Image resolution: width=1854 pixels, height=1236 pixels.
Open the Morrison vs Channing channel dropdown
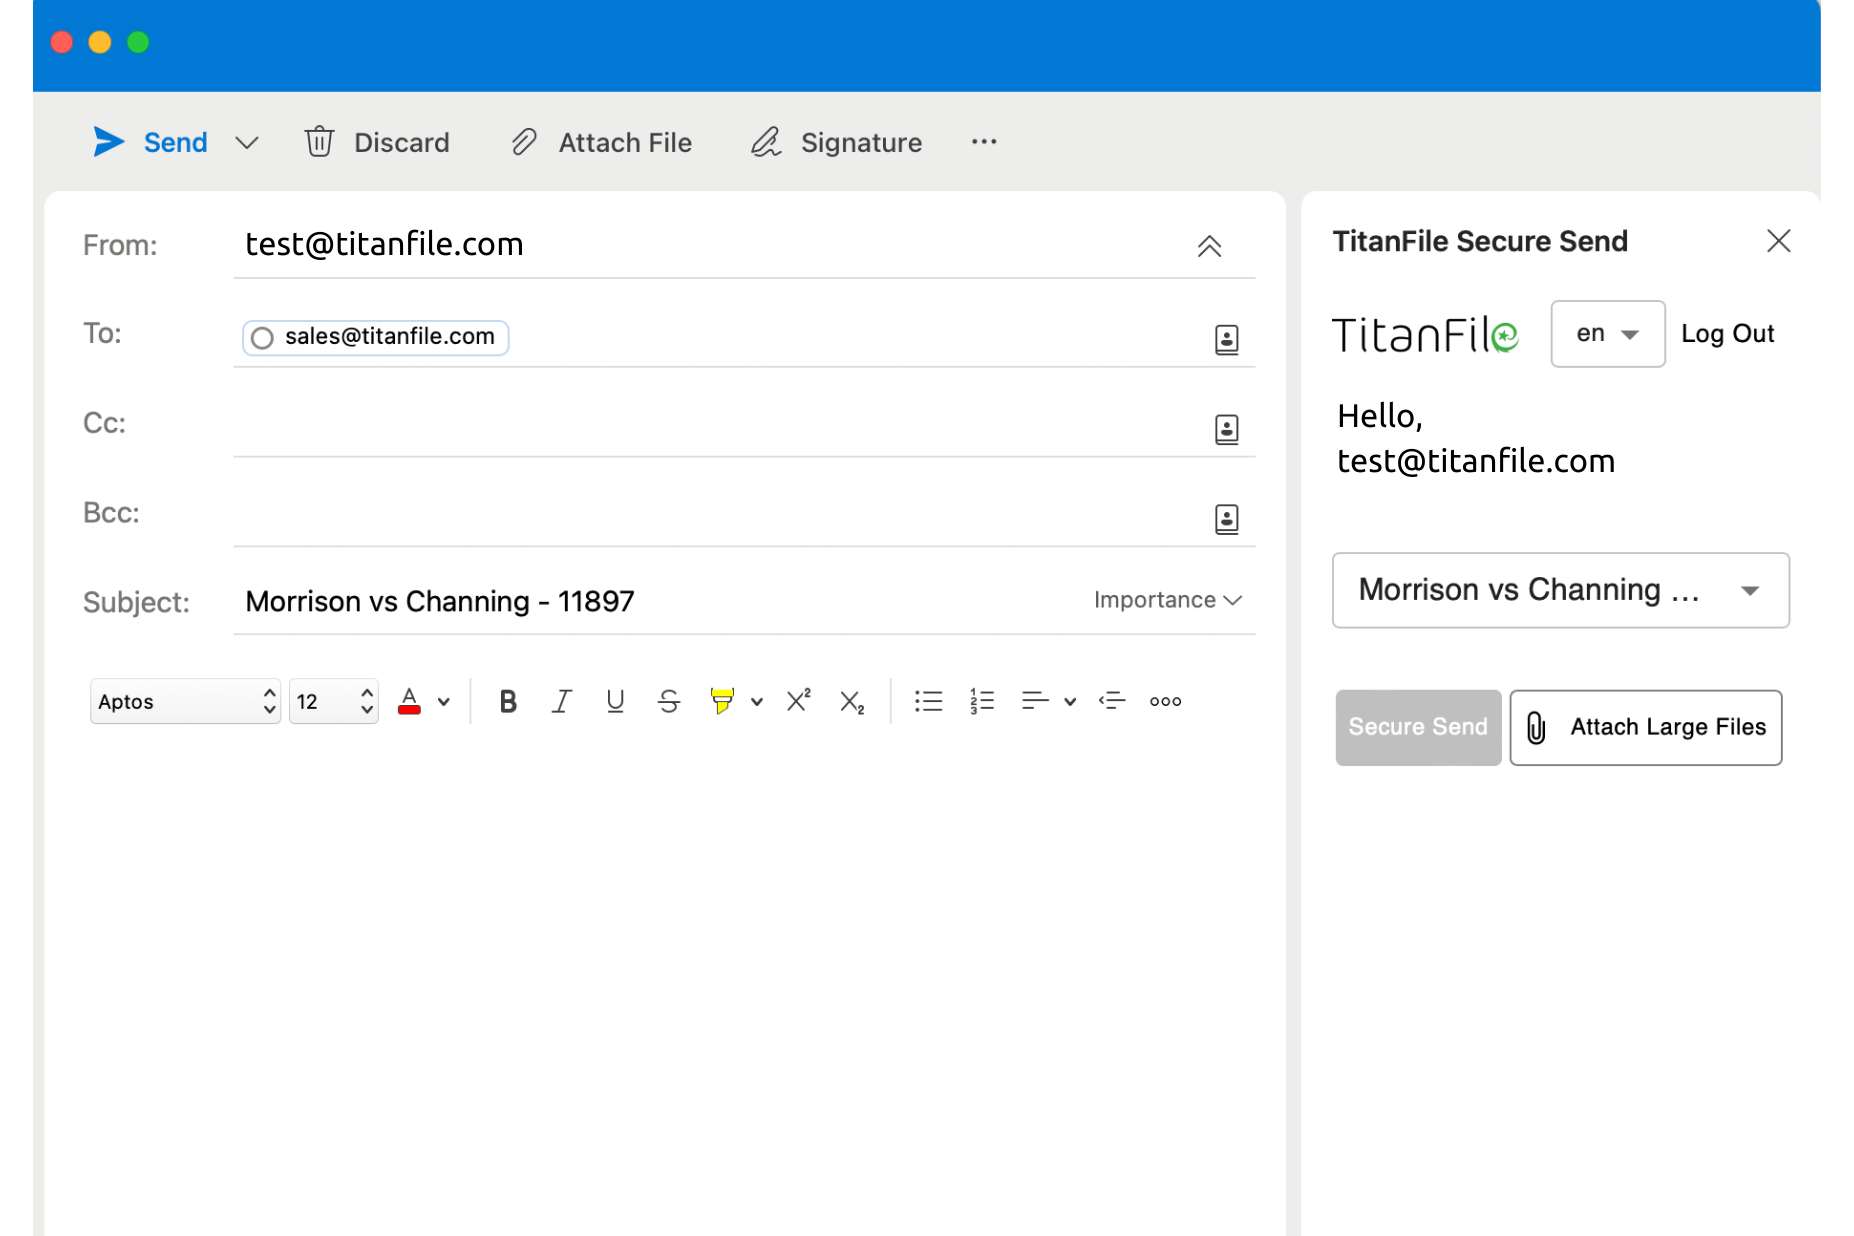tap(1560, 590)
